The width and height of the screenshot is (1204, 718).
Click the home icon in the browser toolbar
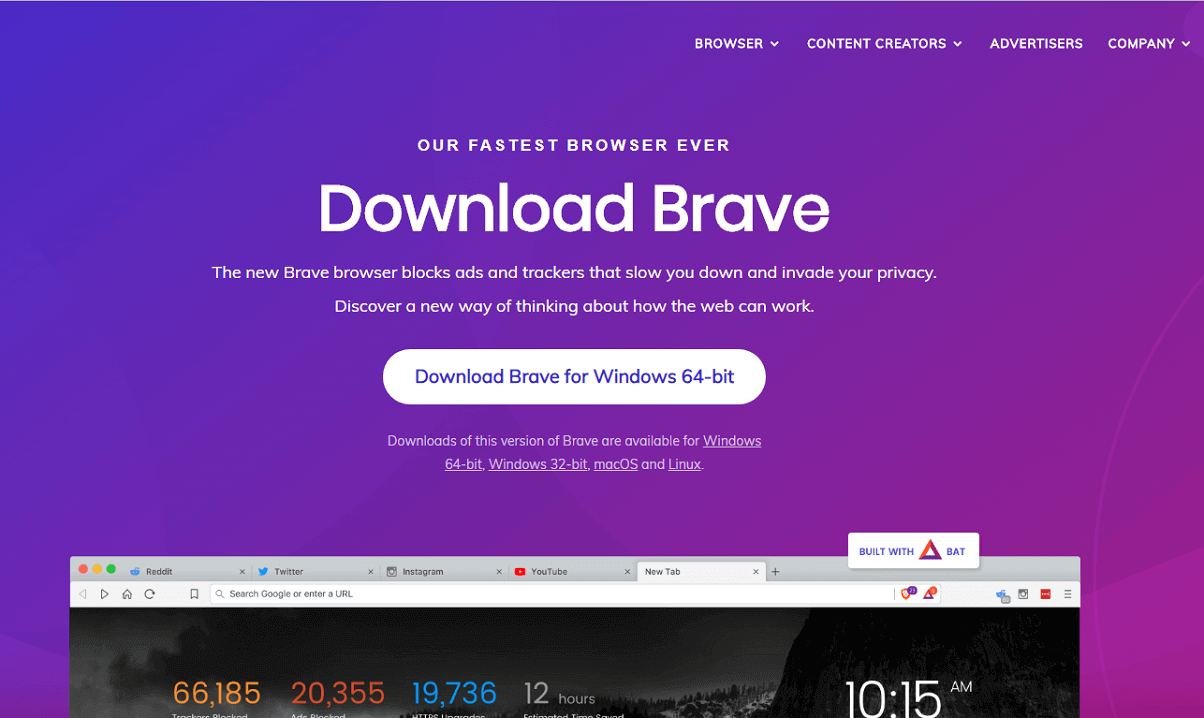[x=126, y=593]
